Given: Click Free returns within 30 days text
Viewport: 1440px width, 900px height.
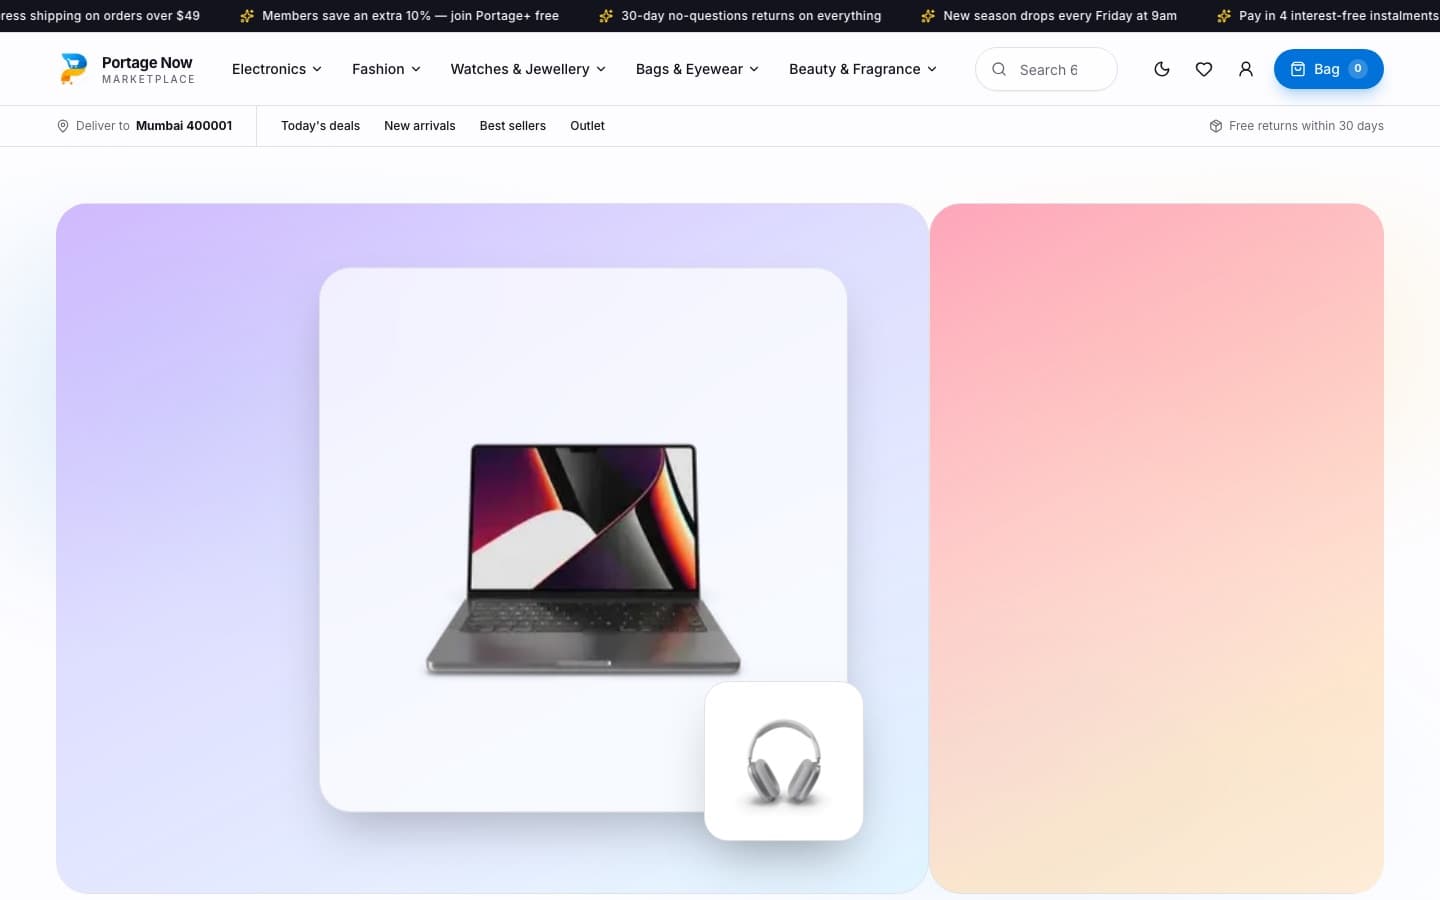Looking at the screenshot, I should tap(1306, 126).
